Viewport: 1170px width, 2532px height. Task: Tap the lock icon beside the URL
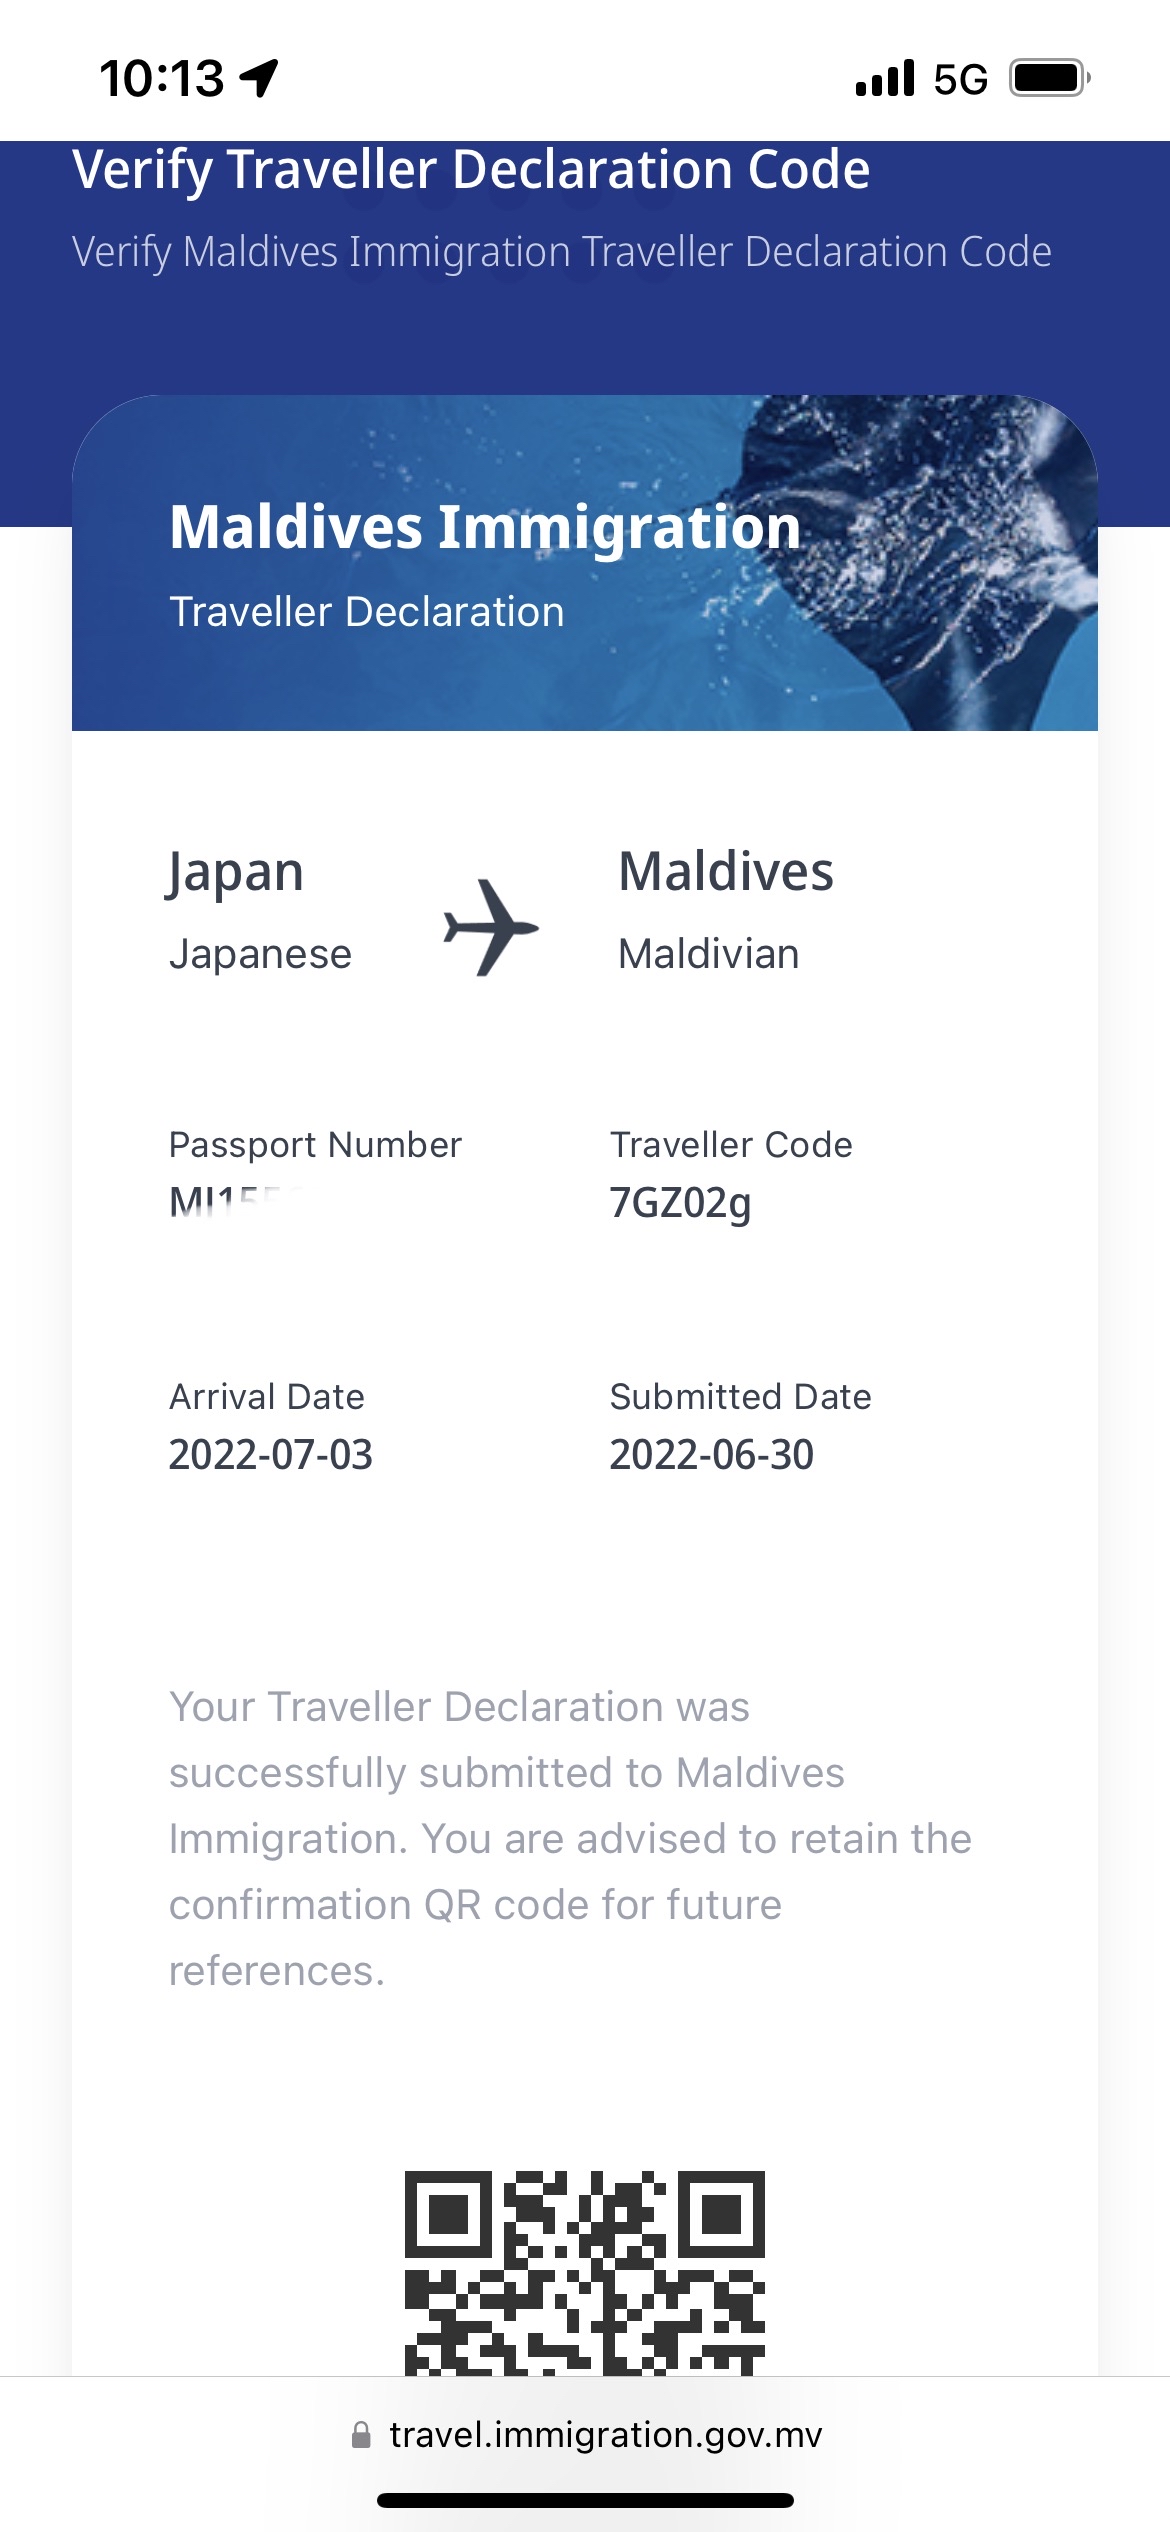click(x=361, y=2435)
